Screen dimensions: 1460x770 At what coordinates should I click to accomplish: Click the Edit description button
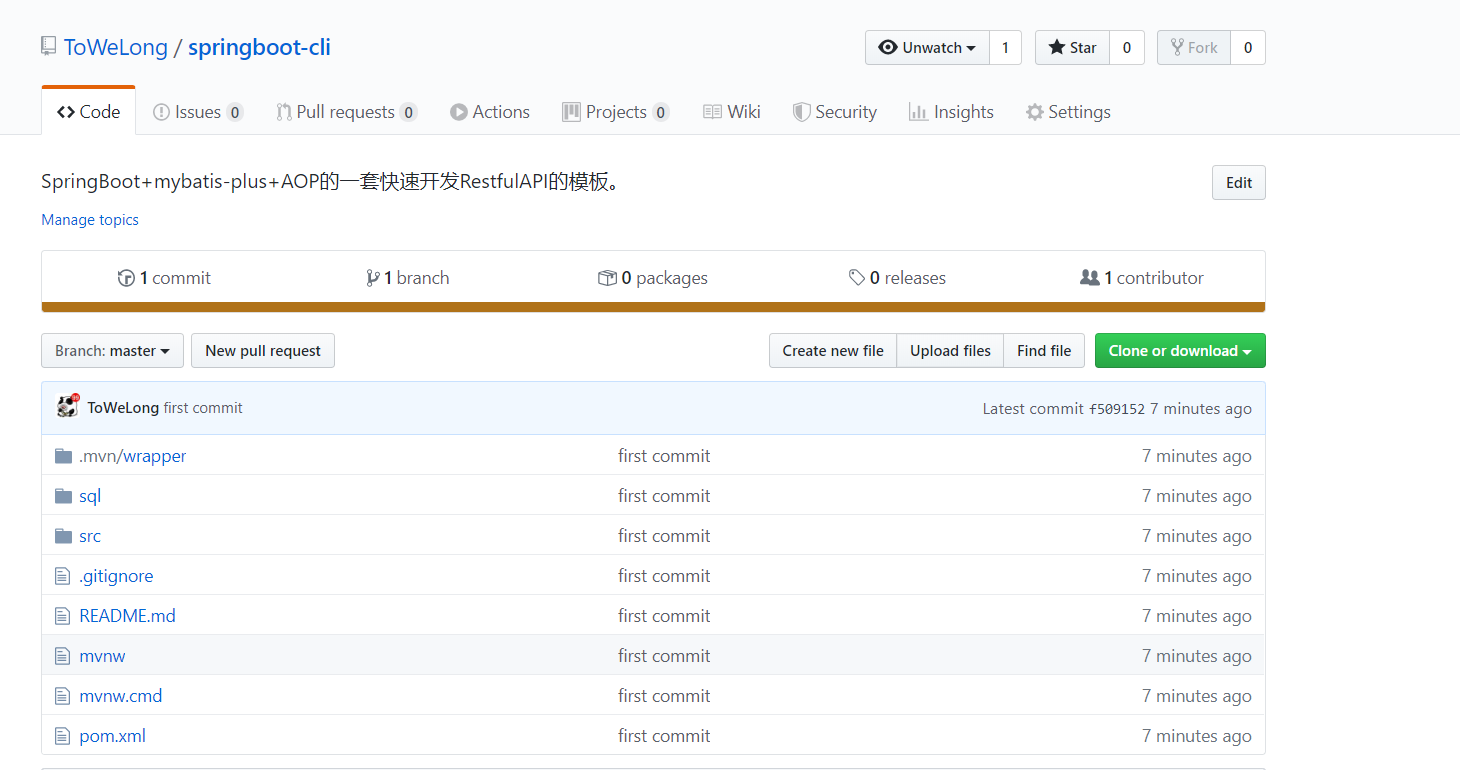coord(1238,183)
